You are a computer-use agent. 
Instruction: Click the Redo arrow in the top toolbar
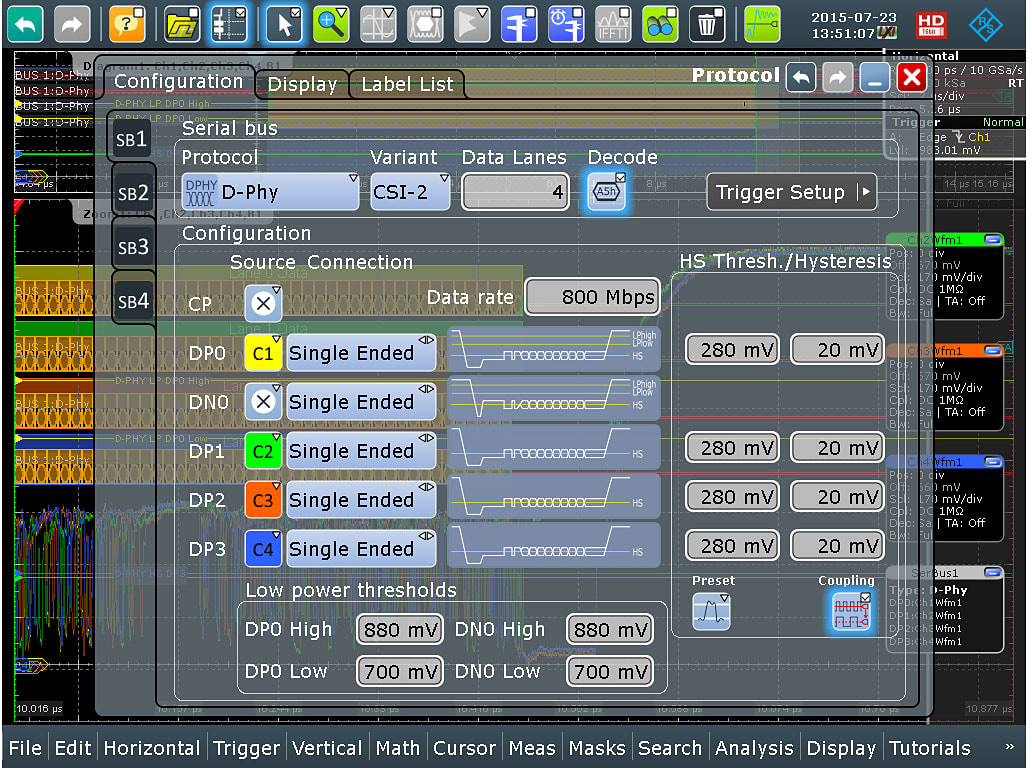tap(72, 24)
